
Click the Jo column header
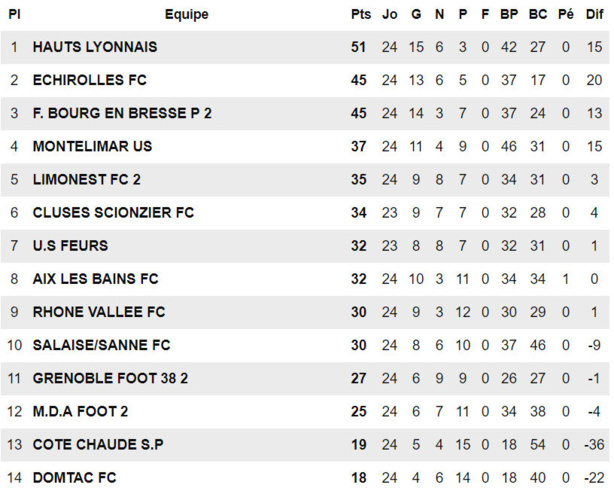coord(390,14)
